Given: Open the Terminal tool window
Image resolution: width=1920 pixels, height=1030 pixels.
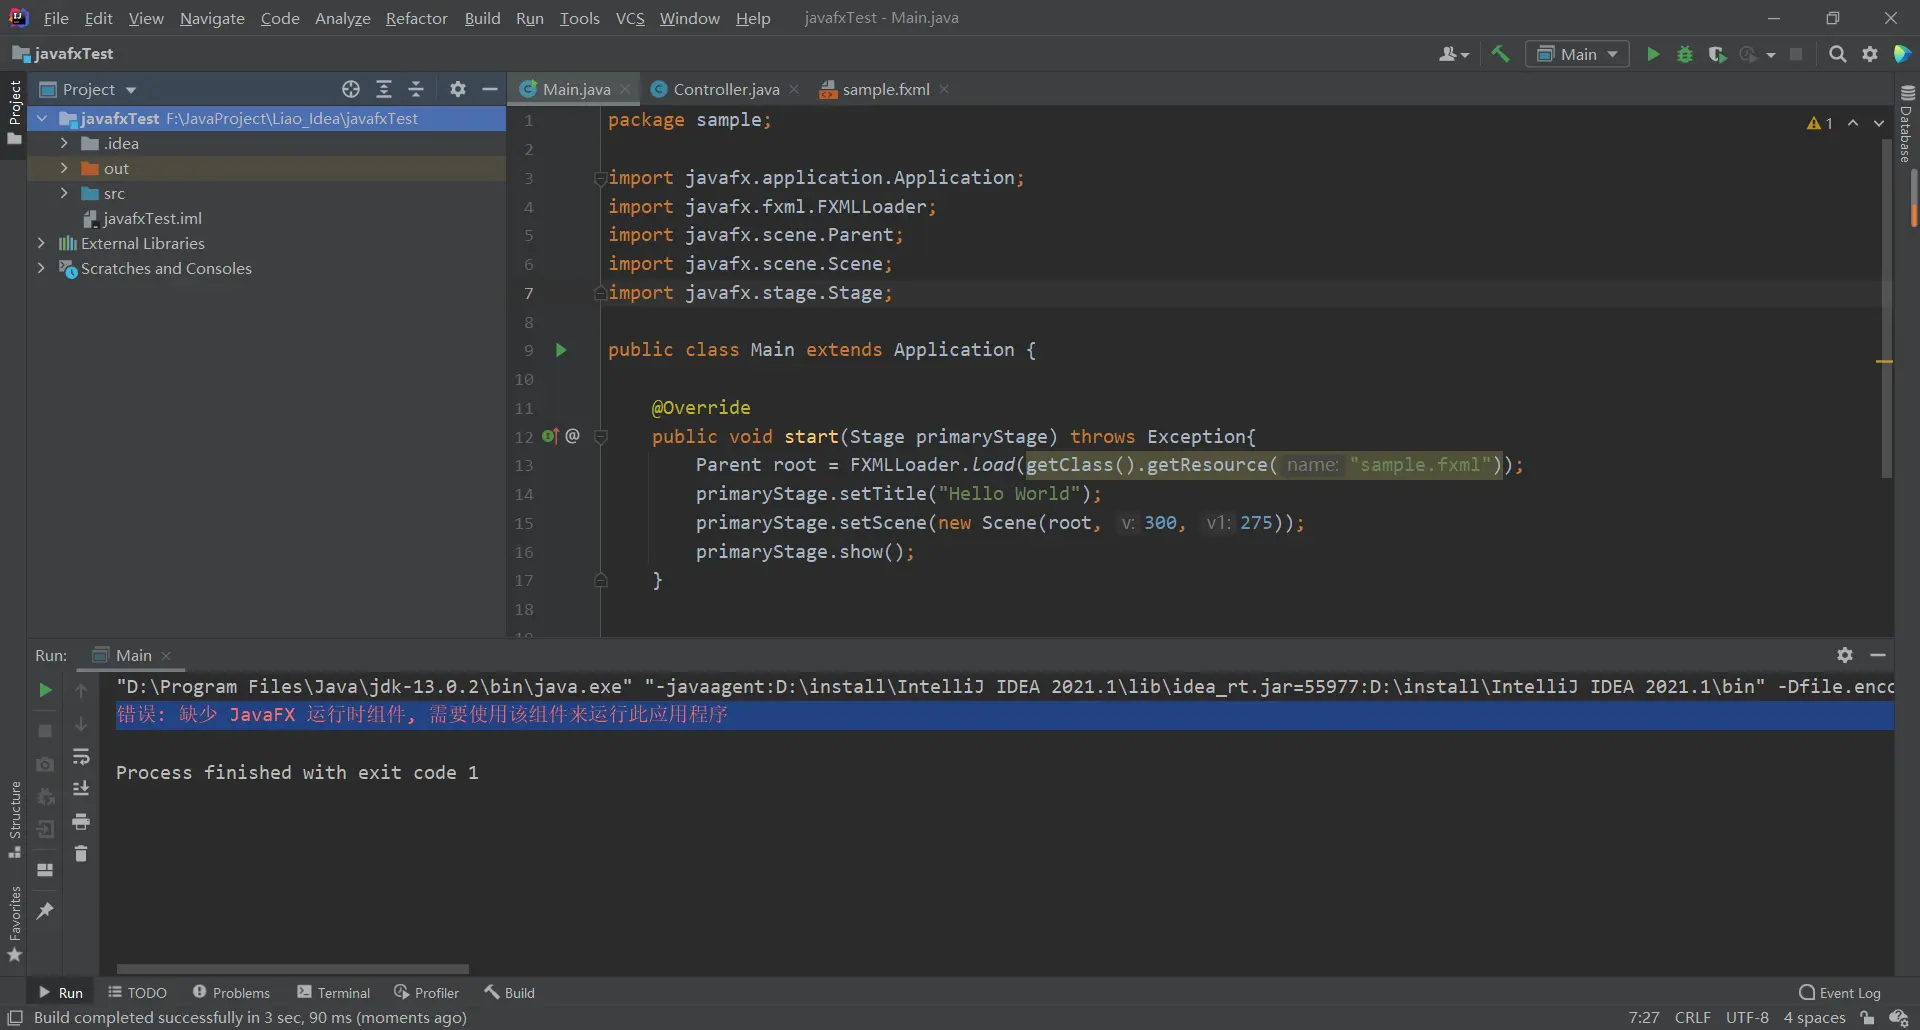Looking at the screenshot, I should coord(334,992).
